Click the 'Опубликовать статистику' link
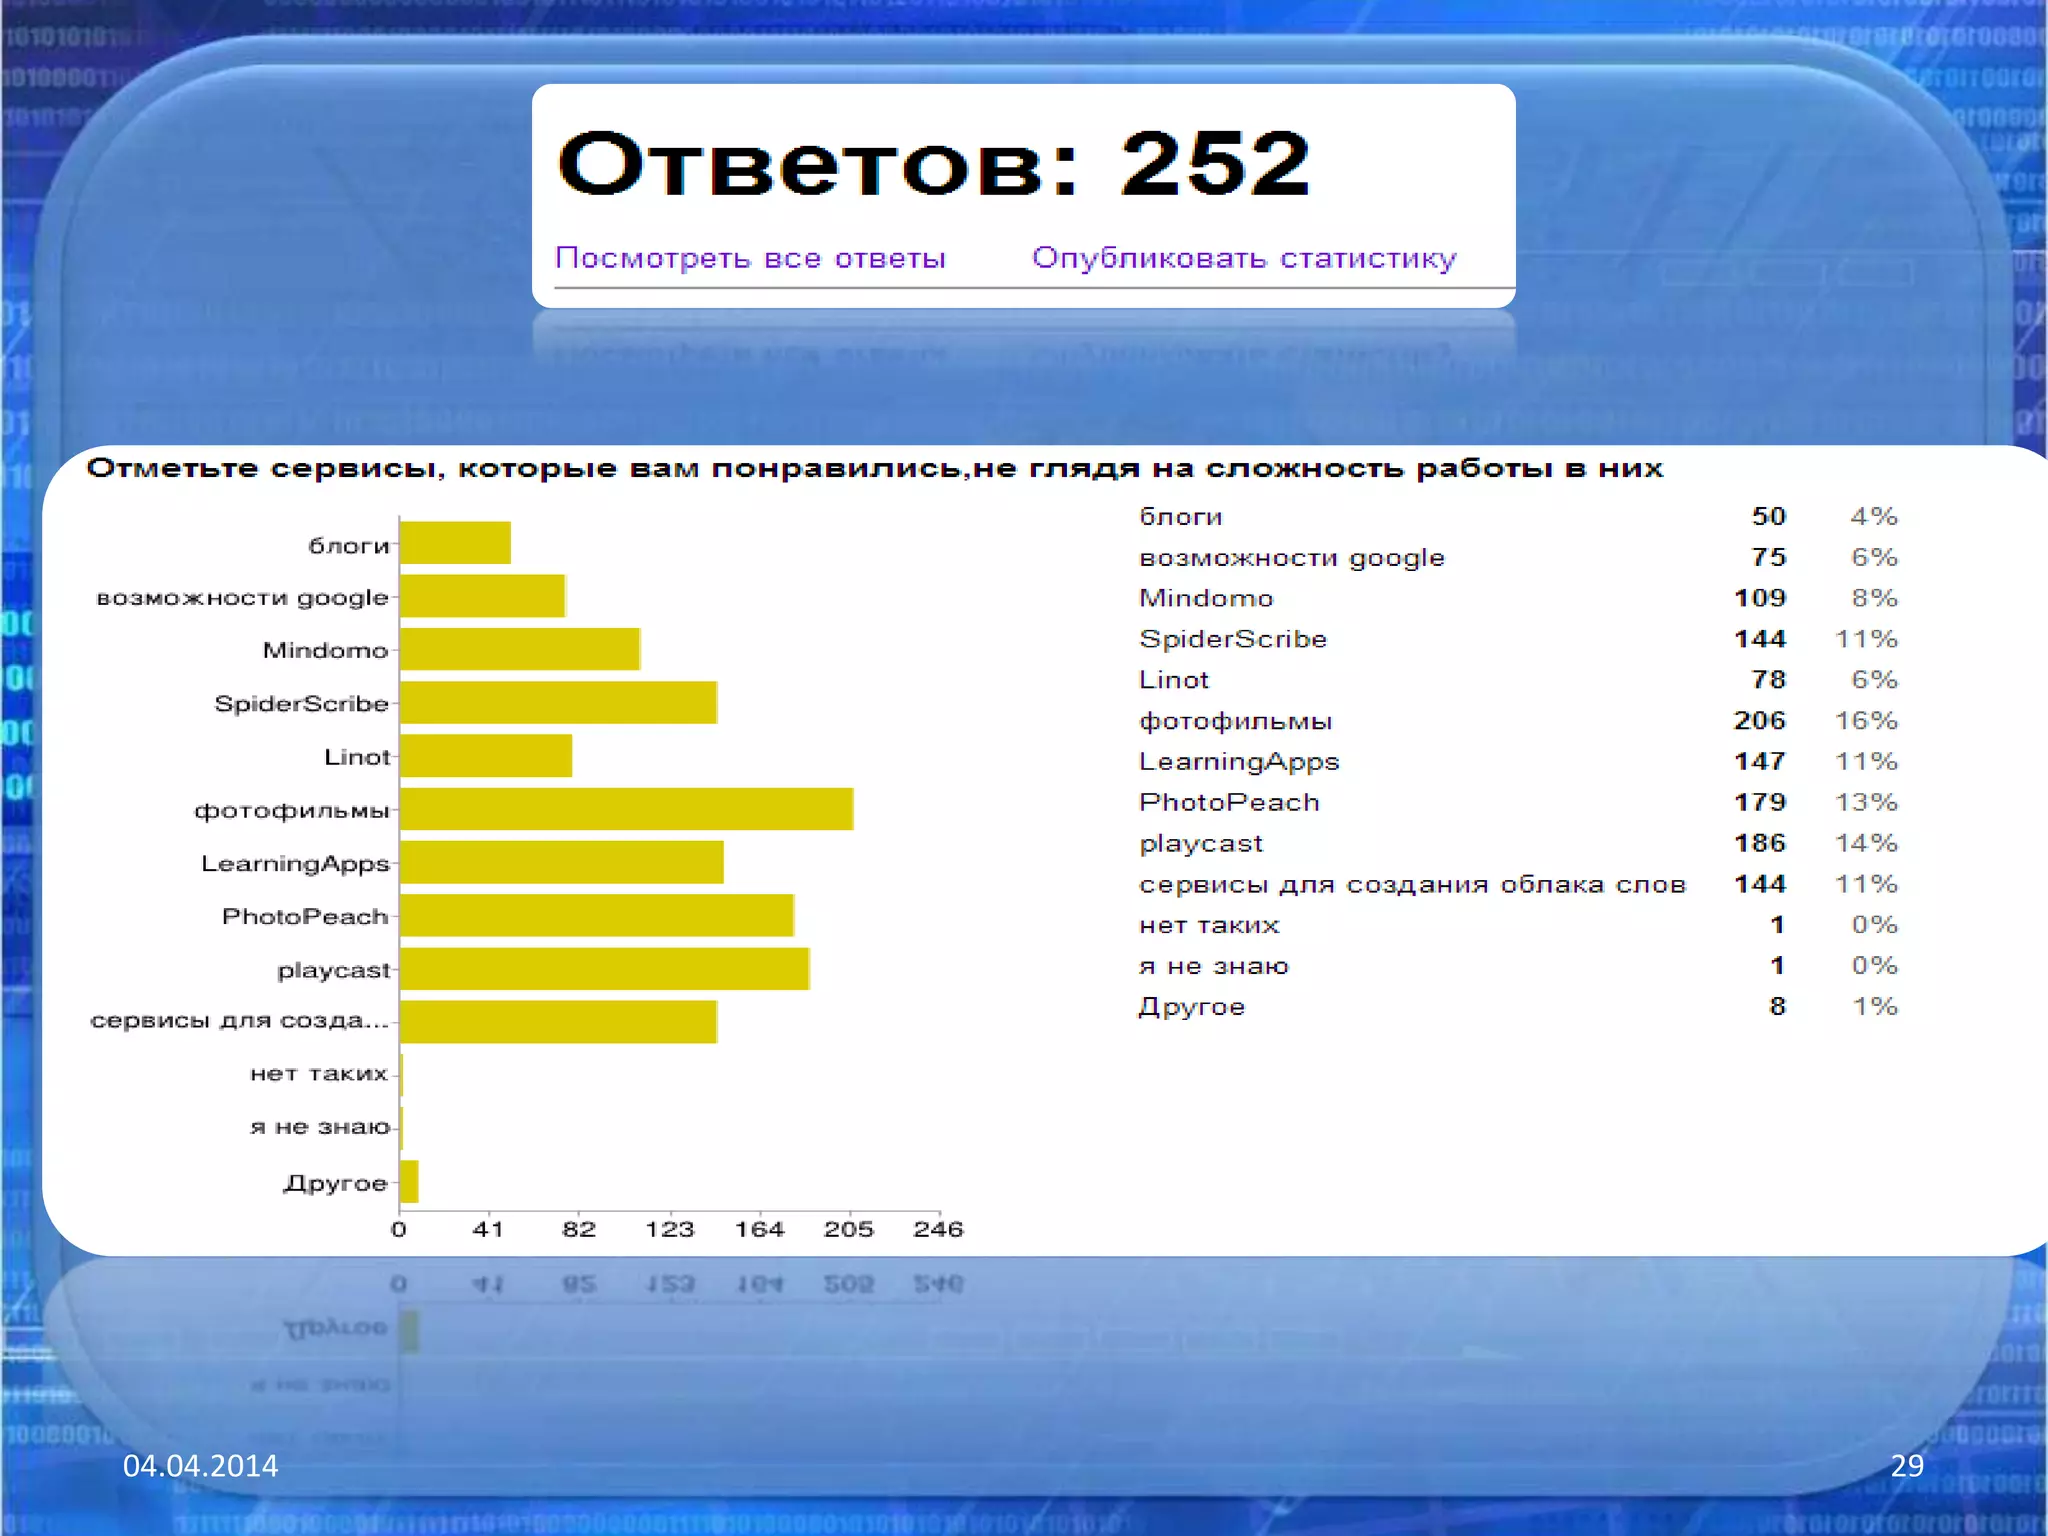Screen dimensions: 2048x1536 [1244, 258]
